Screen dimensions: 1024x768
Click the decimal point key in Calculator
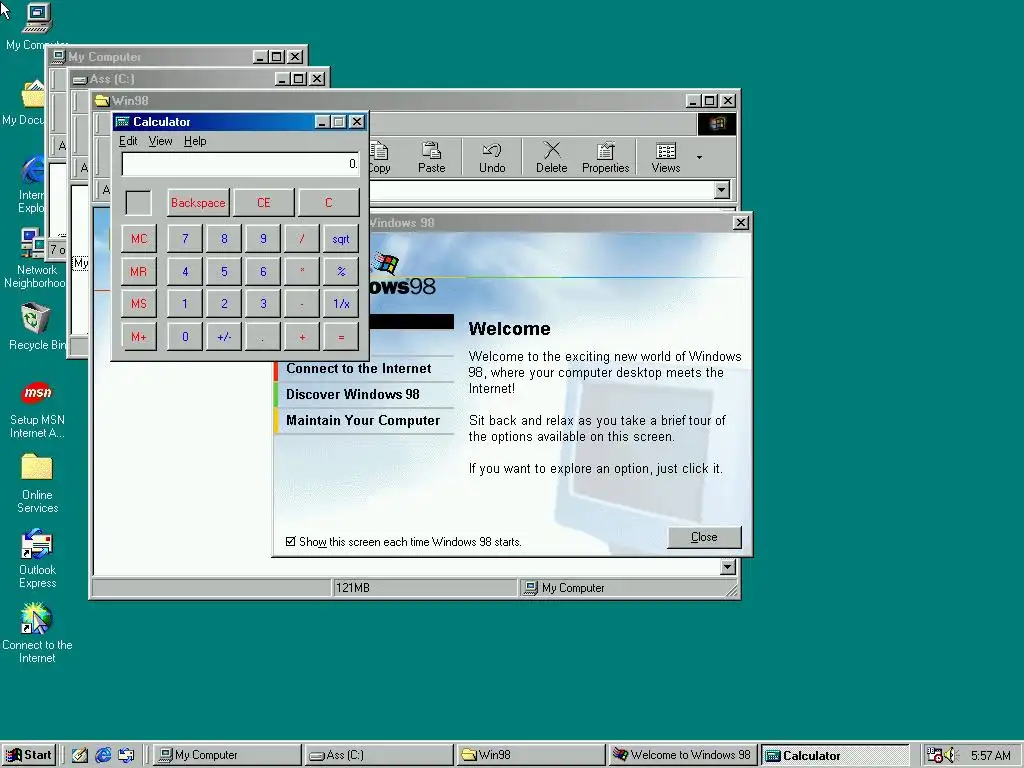[263, 337]
